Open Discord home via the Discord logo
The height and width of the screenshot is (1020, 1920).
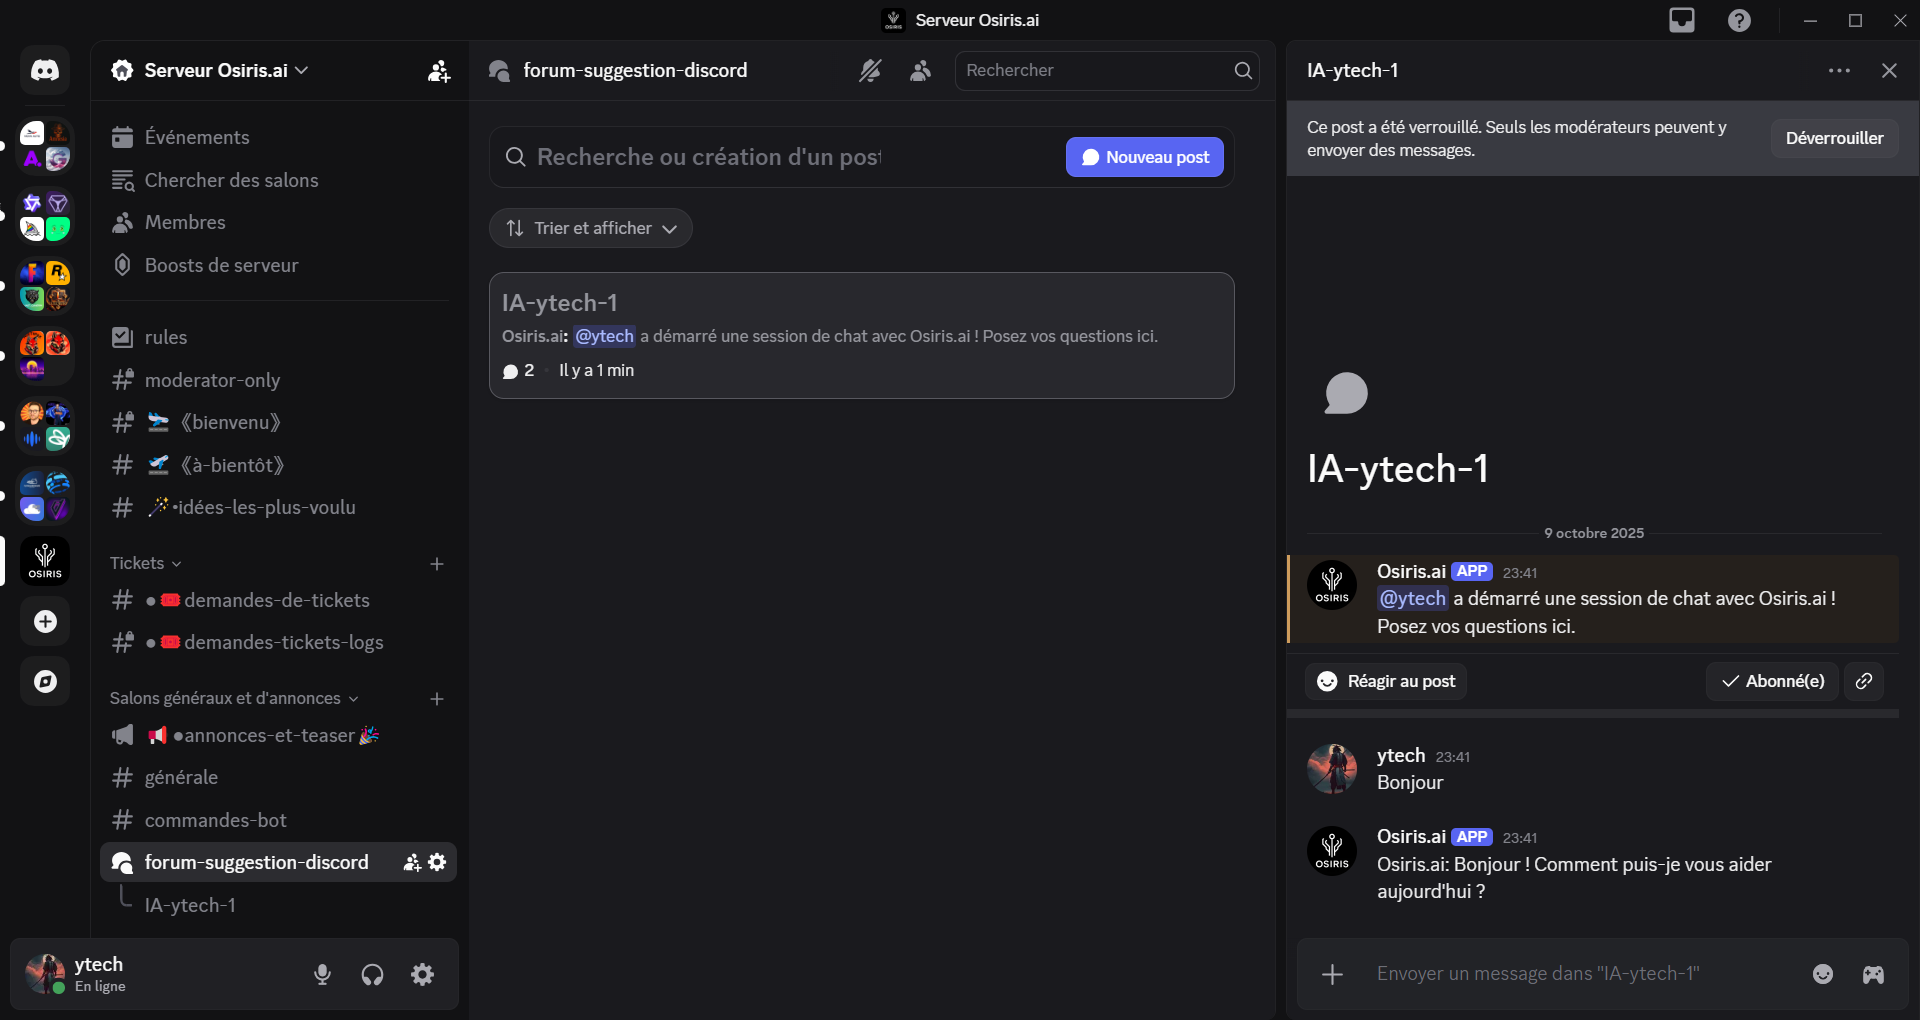coord(44,70)
